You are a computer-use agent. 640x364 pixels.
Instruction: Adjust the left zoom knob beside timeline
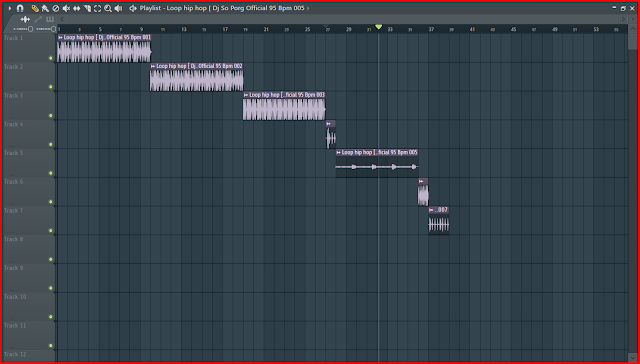pyautogui.click(x=30, y=29)
